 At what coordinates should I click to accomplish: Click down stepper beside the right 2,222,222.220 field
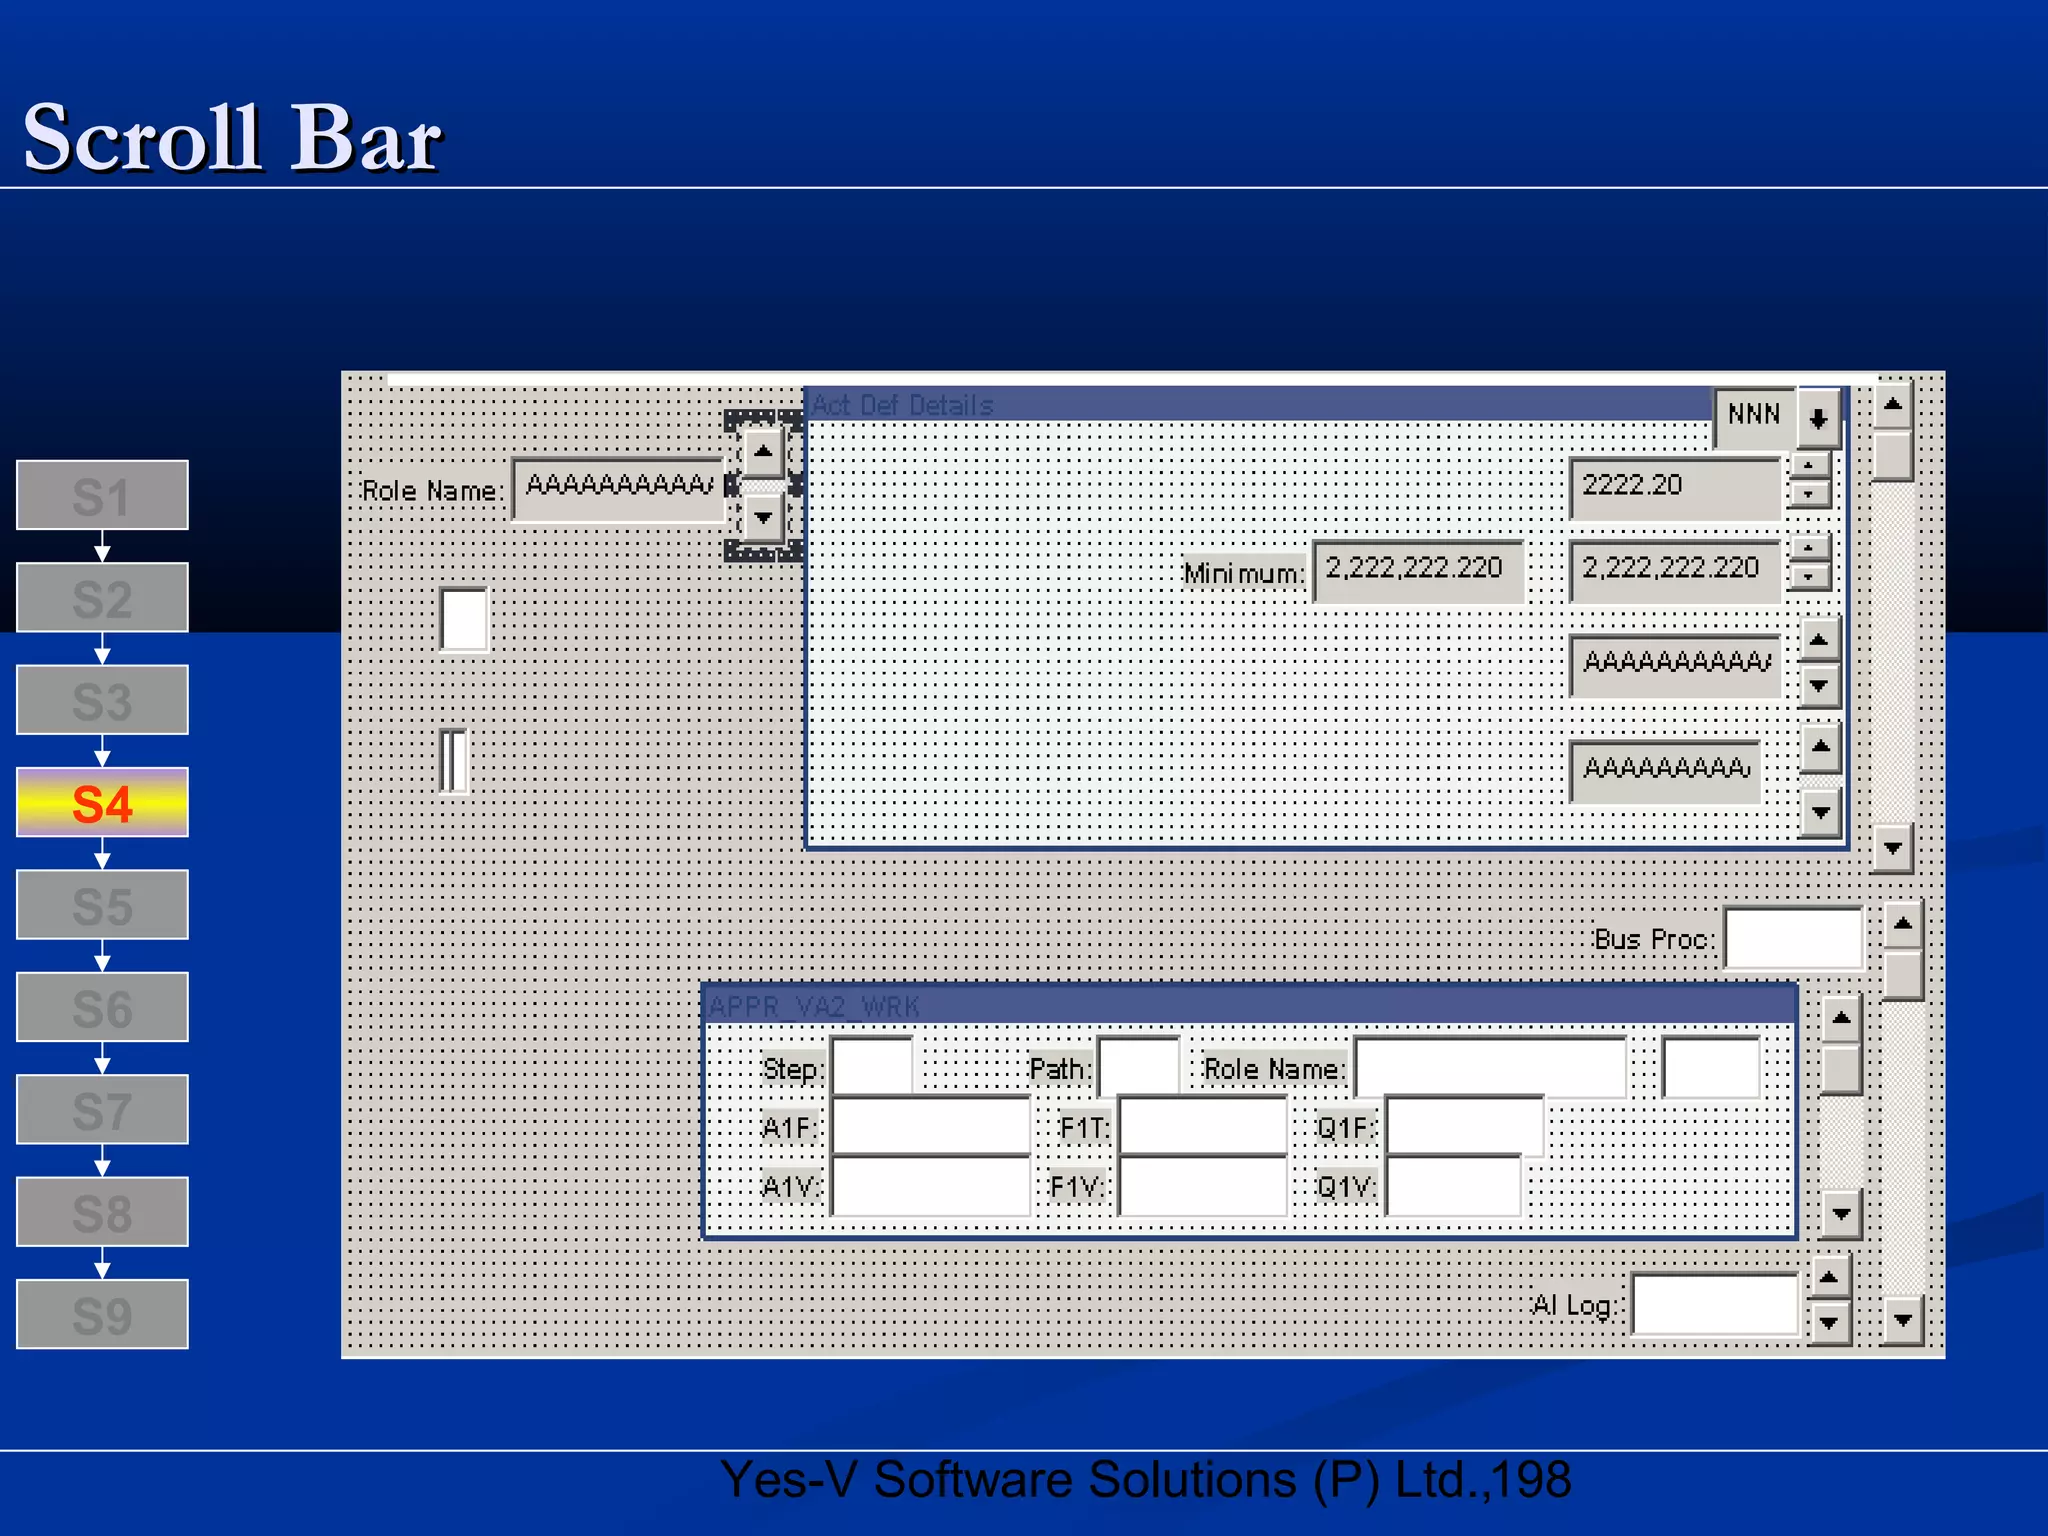[x=1809, y=577]
